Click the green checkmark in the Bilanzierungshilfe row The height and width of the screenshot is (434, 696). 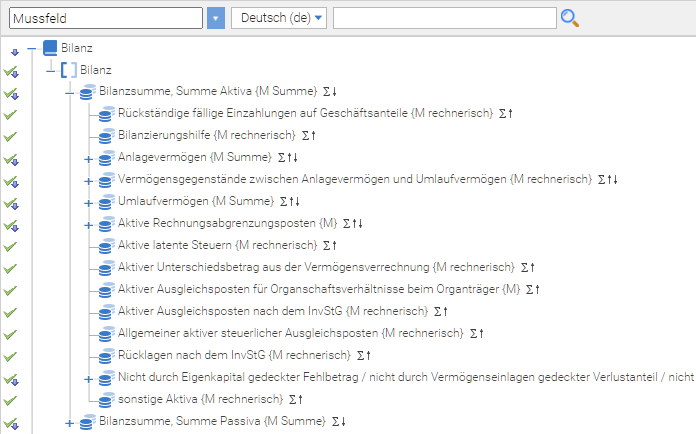click(x=12, y=136)
